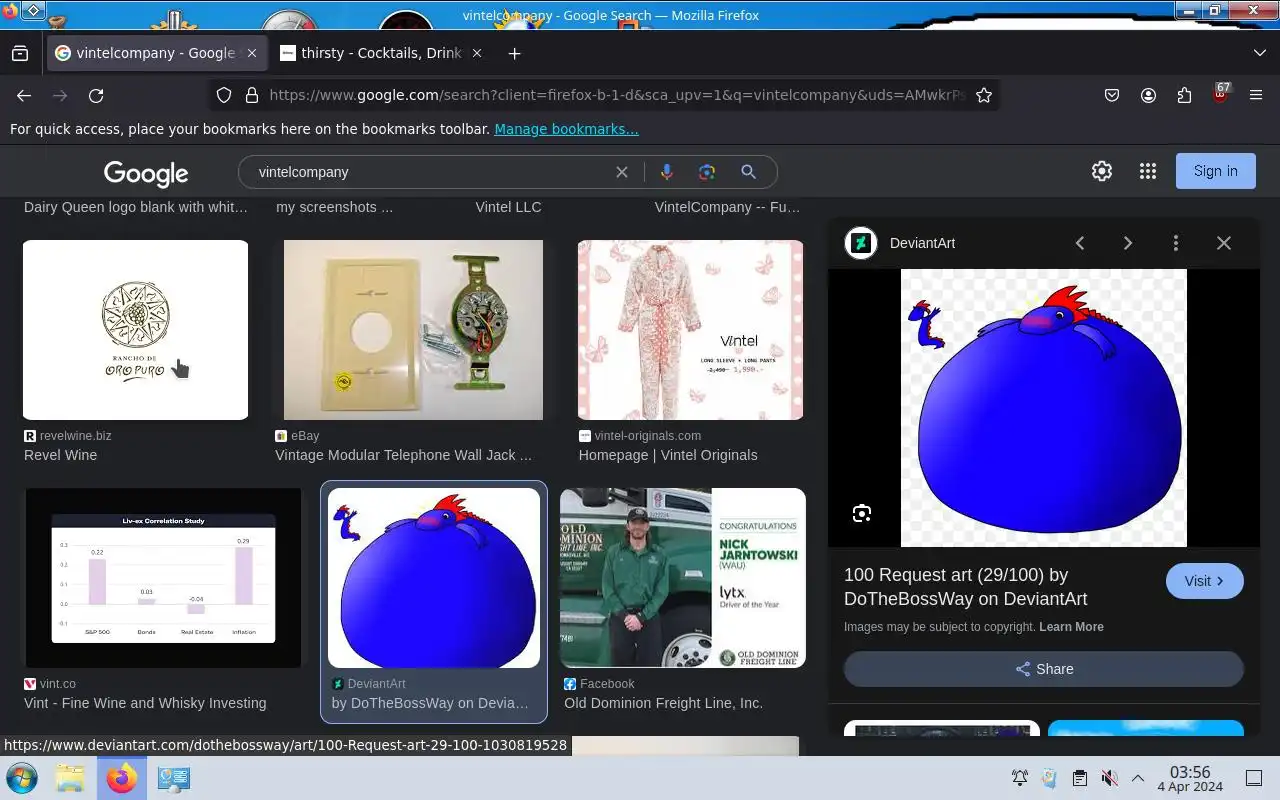Expand the list all tabs dropdown
Screen dimensions: 1280x800
[1259, 53]
